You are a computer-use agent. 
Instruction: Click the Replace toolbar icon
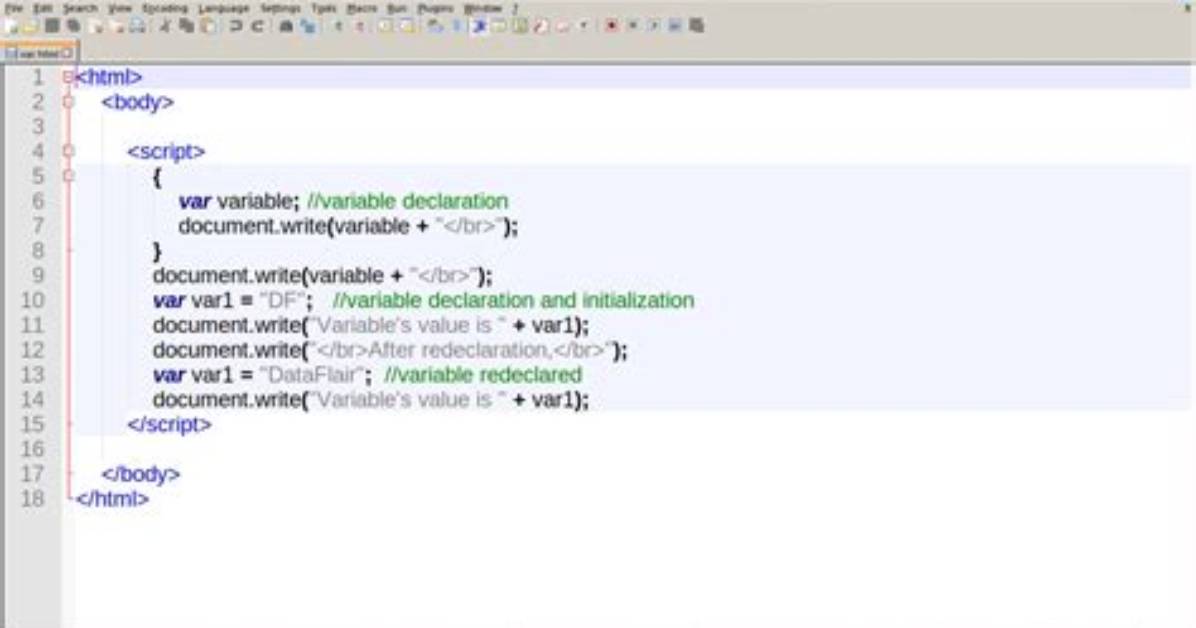[307, 26]
